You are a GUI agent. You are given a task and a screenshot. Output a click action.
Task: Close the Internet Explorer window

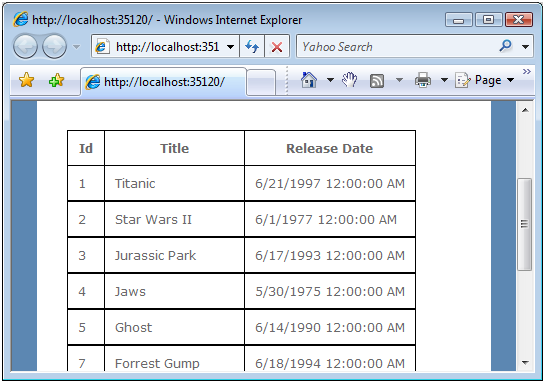[x=519, y=20]
